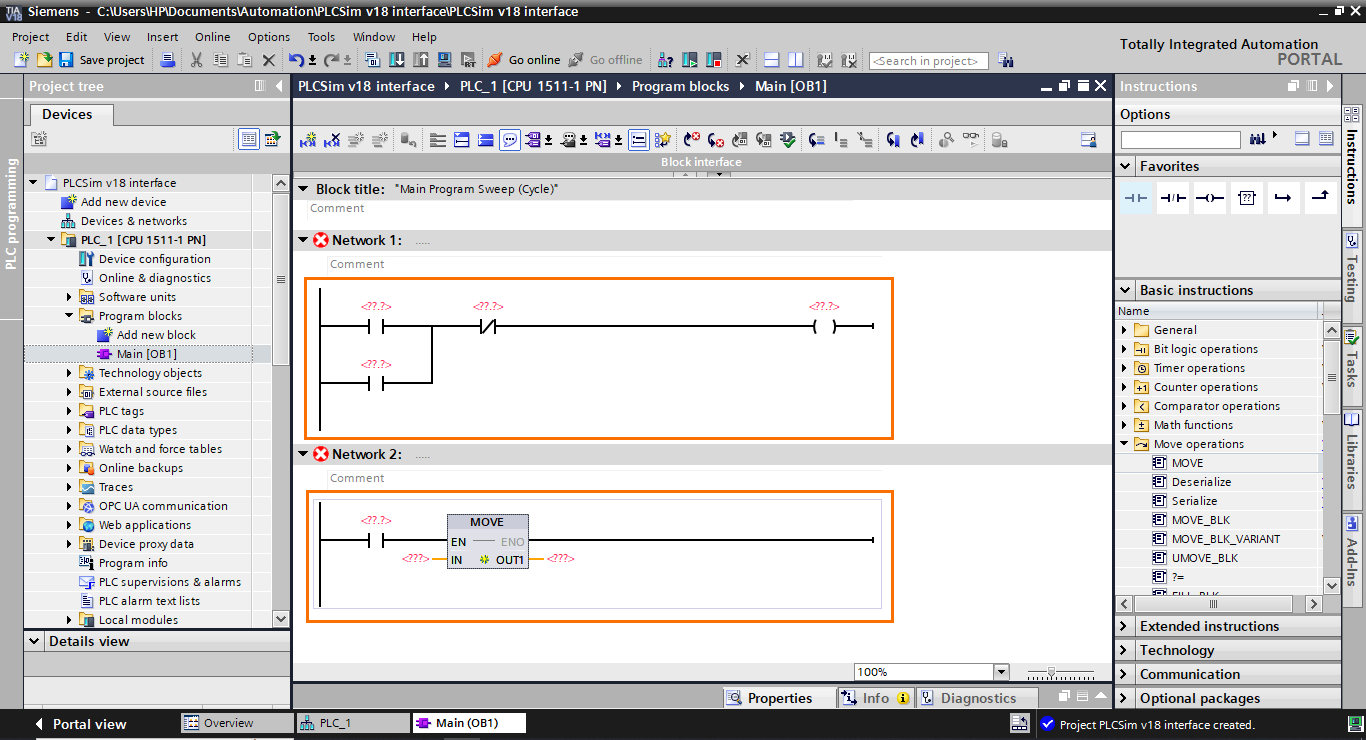Click the cut scissors icon
1366x740 pixels.
coord(197,60)
